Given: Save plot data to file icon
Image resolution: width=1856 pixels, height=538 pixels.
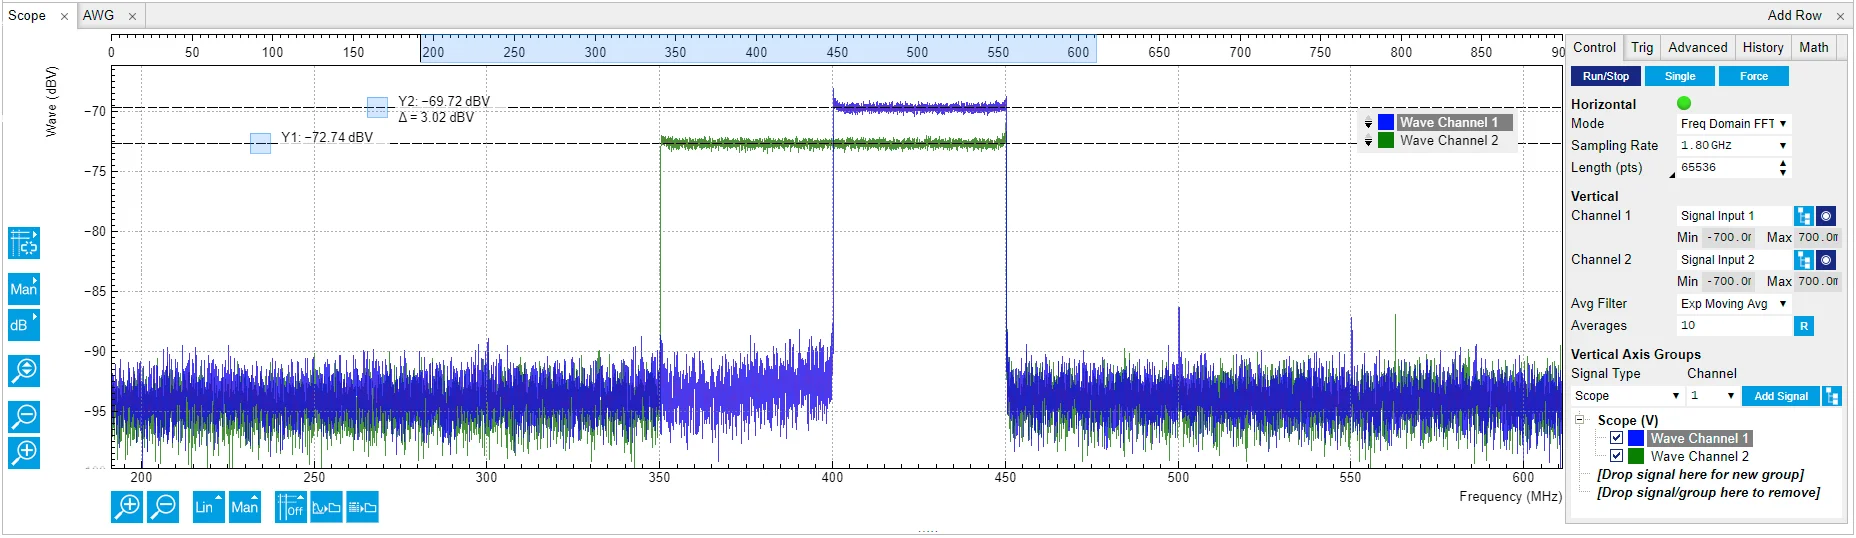Looking at the screenshot, I should click(362, 507).
